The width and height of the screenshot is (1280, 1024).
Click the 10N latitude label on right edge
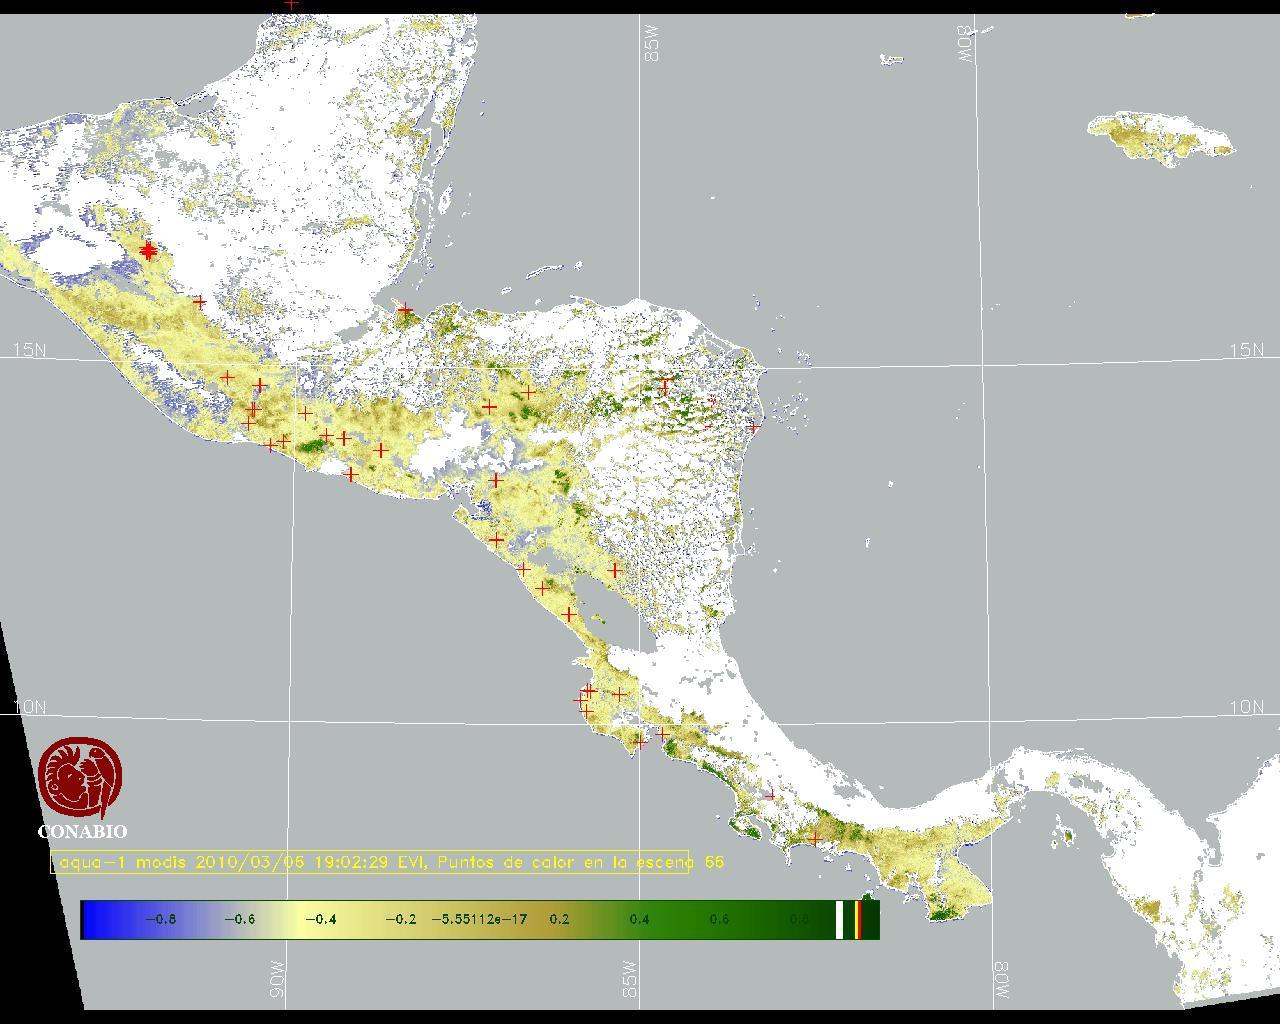[x=1246, y=707]
